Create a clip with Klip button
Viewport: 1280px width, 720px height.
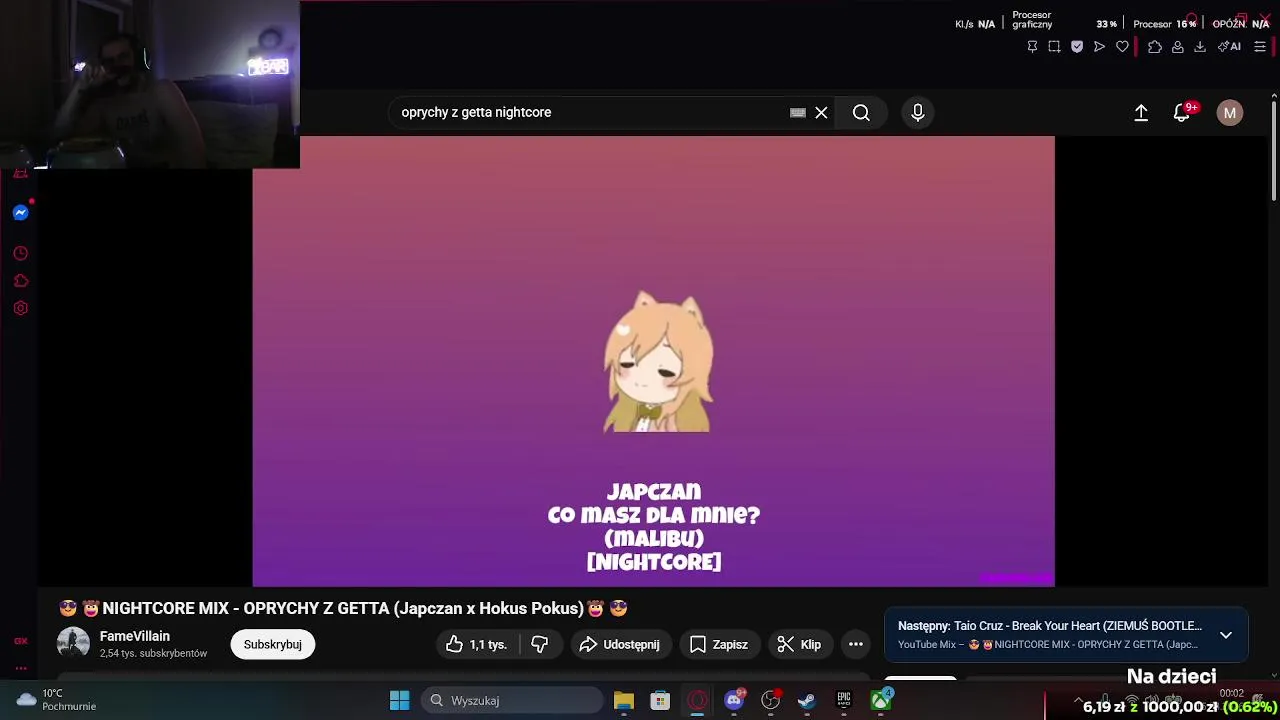pyautogui.click(x=800, y=645)
